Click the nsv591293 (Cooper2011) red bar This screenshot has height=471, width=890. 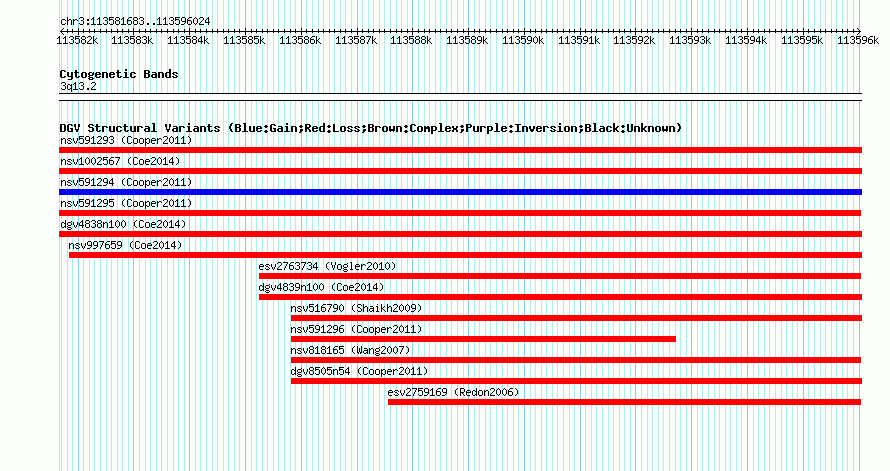(x=460, y=150)
